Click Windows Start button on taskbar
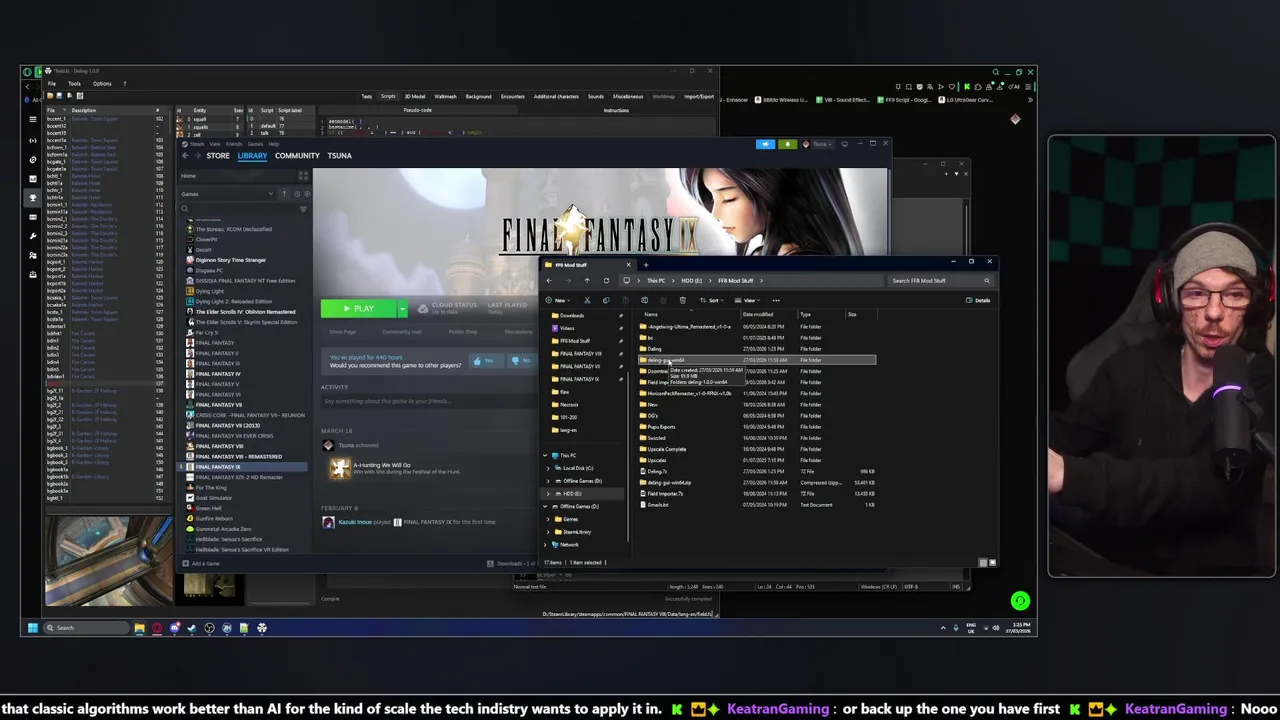Image resolution: width=1280 pixels, height=720 pixels. [x=32, y=628]
